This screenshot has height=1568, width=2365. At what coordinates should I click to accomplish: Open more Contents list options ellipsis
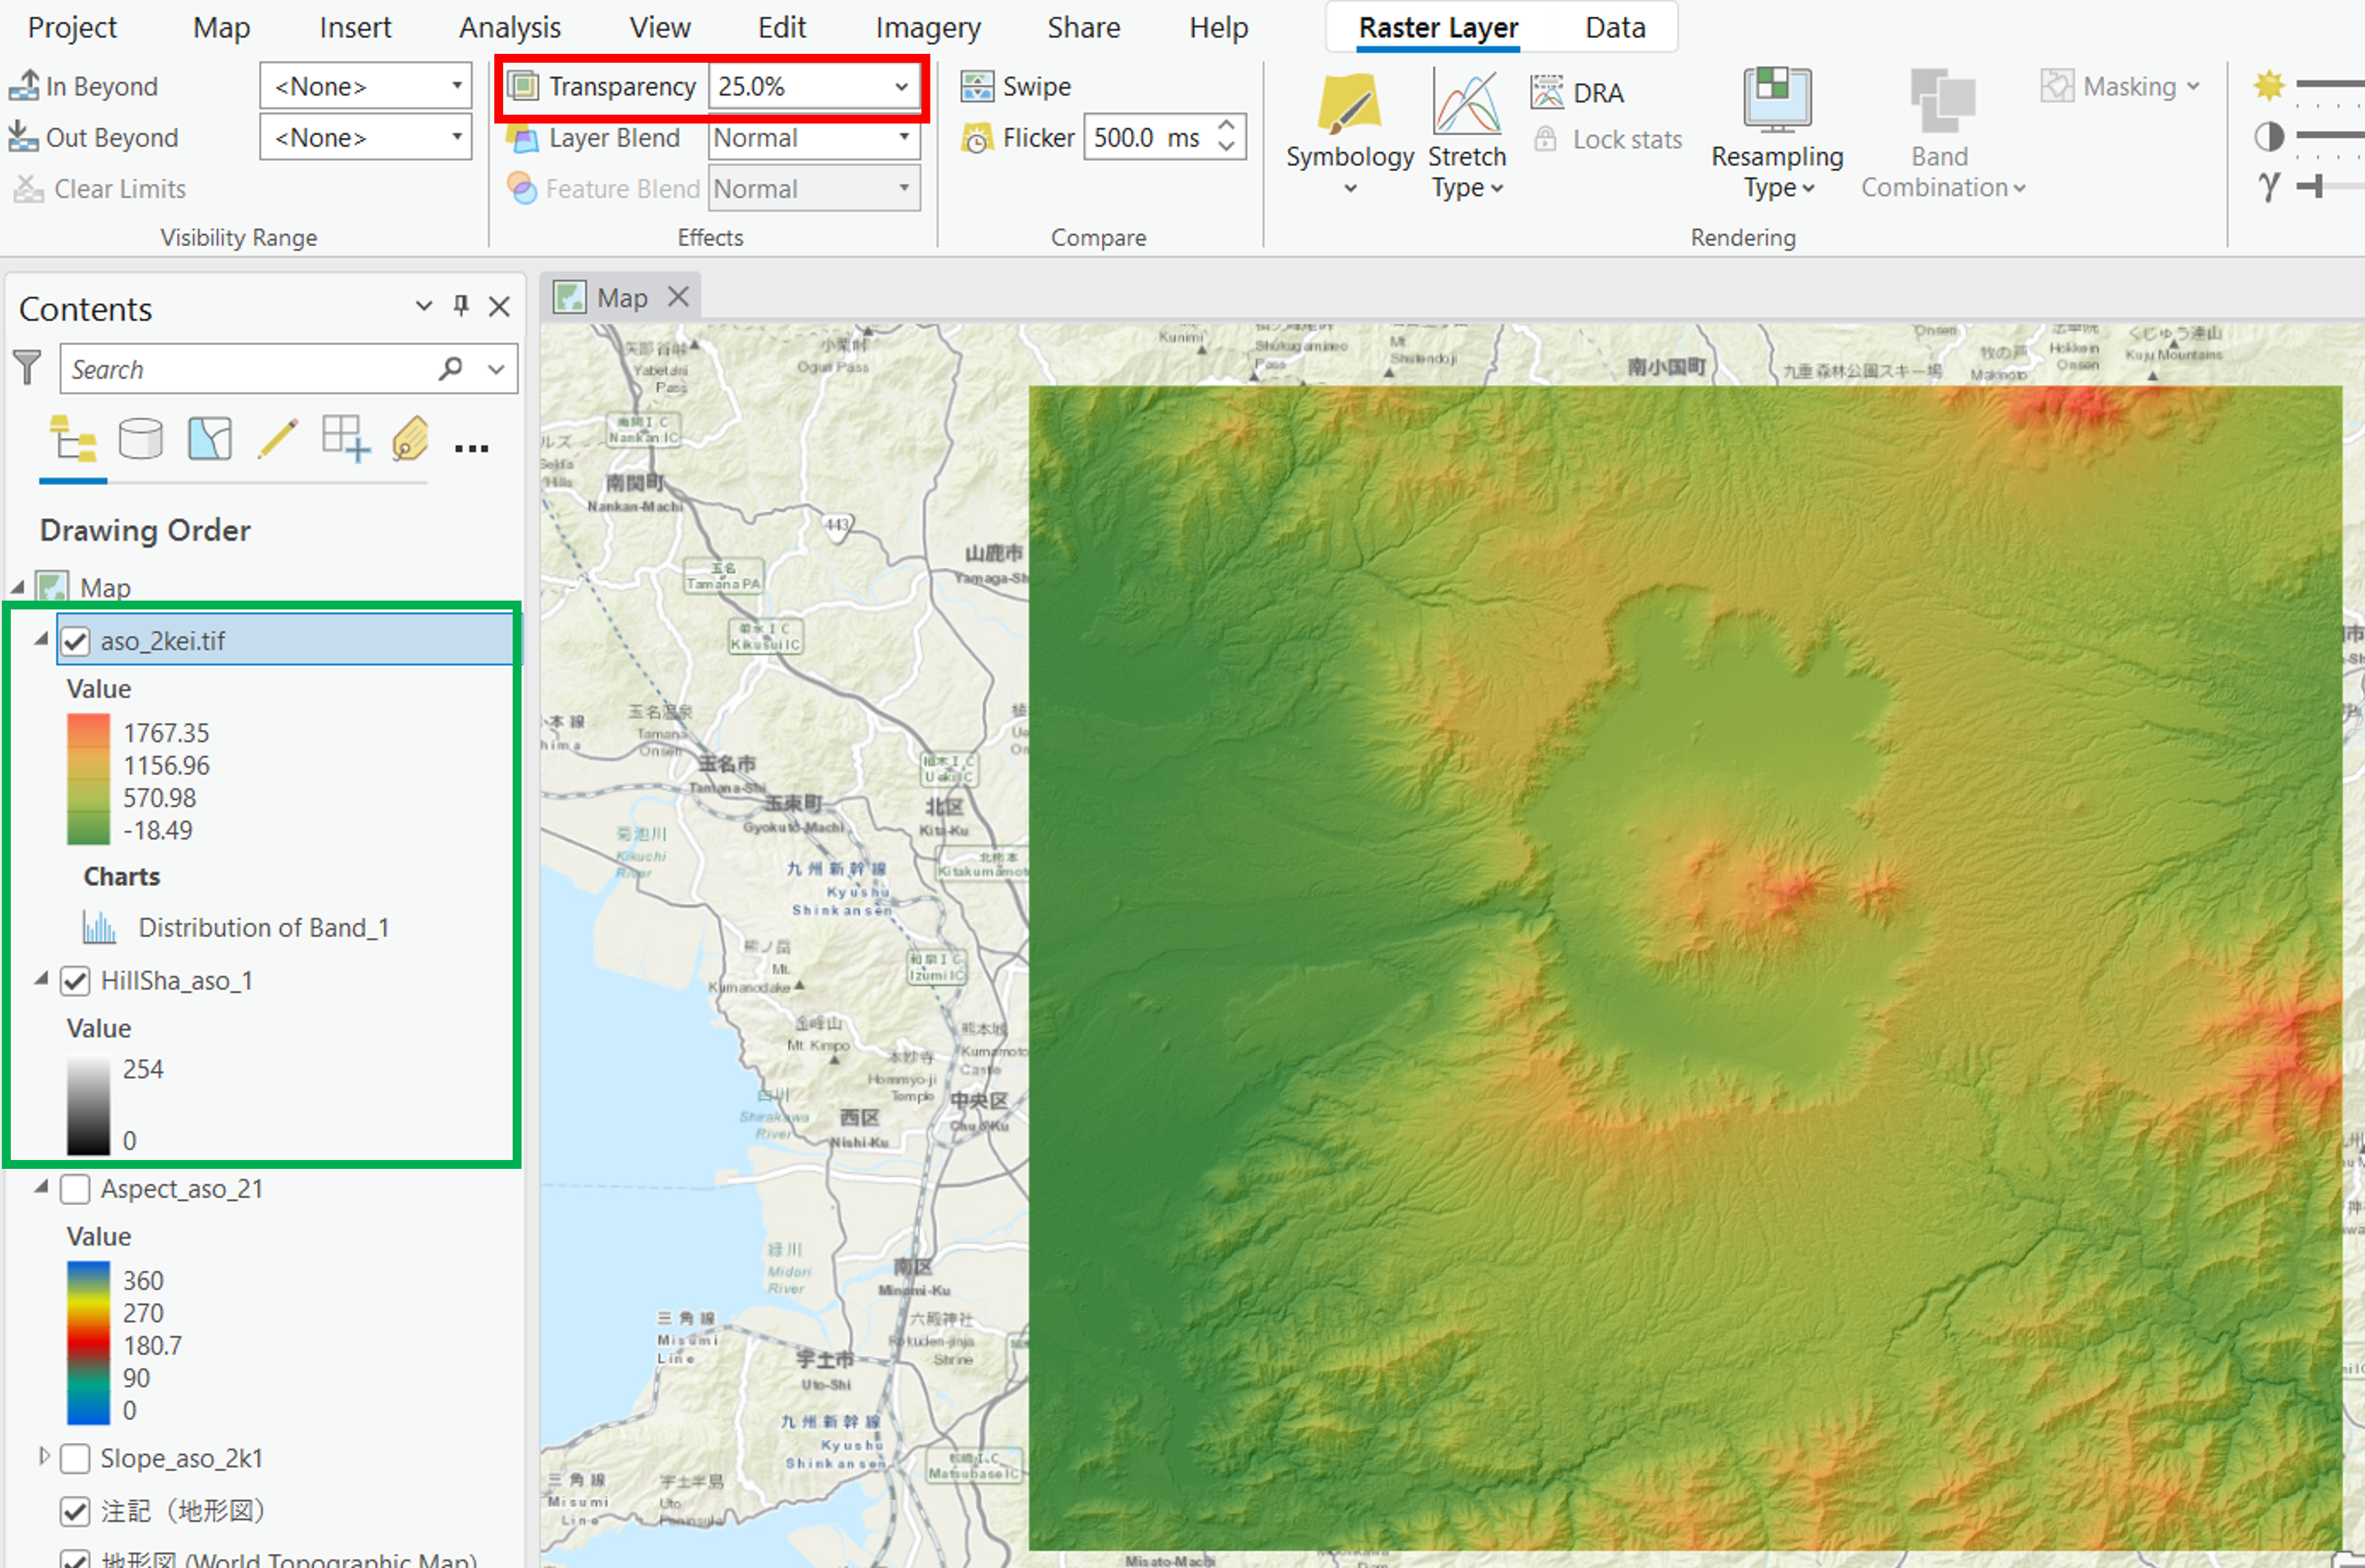(471, 449)
